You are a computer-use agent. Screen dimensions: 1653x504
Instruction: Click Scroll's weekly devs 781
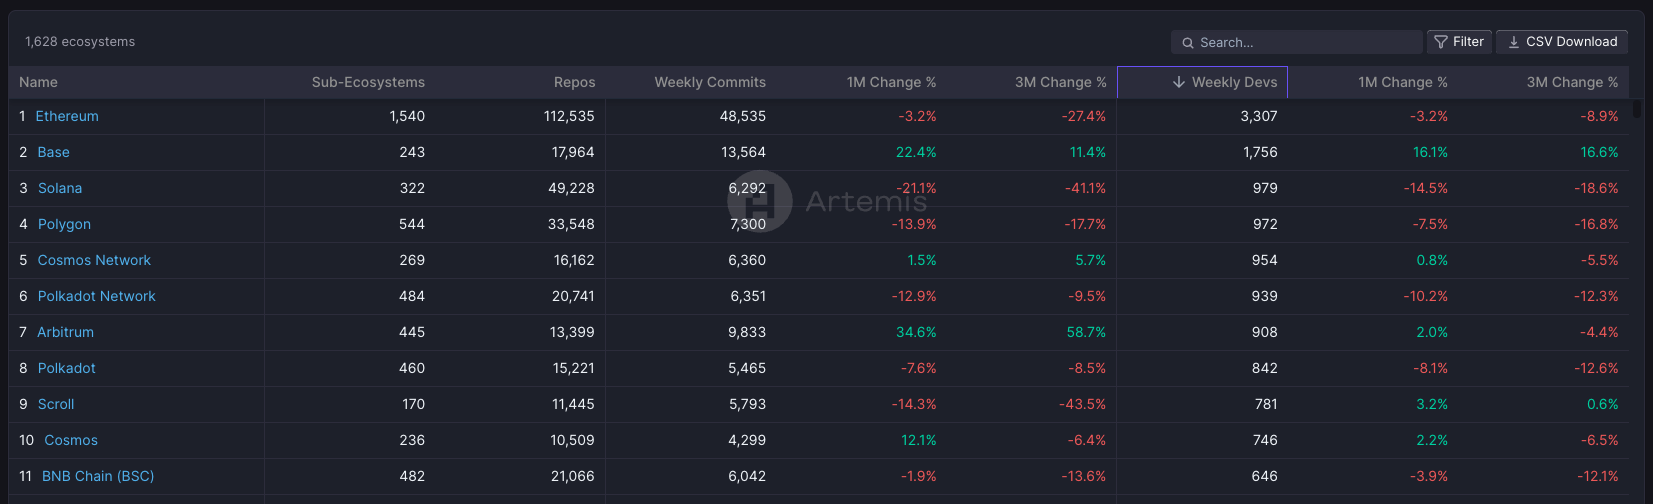tap(1266, 404)
